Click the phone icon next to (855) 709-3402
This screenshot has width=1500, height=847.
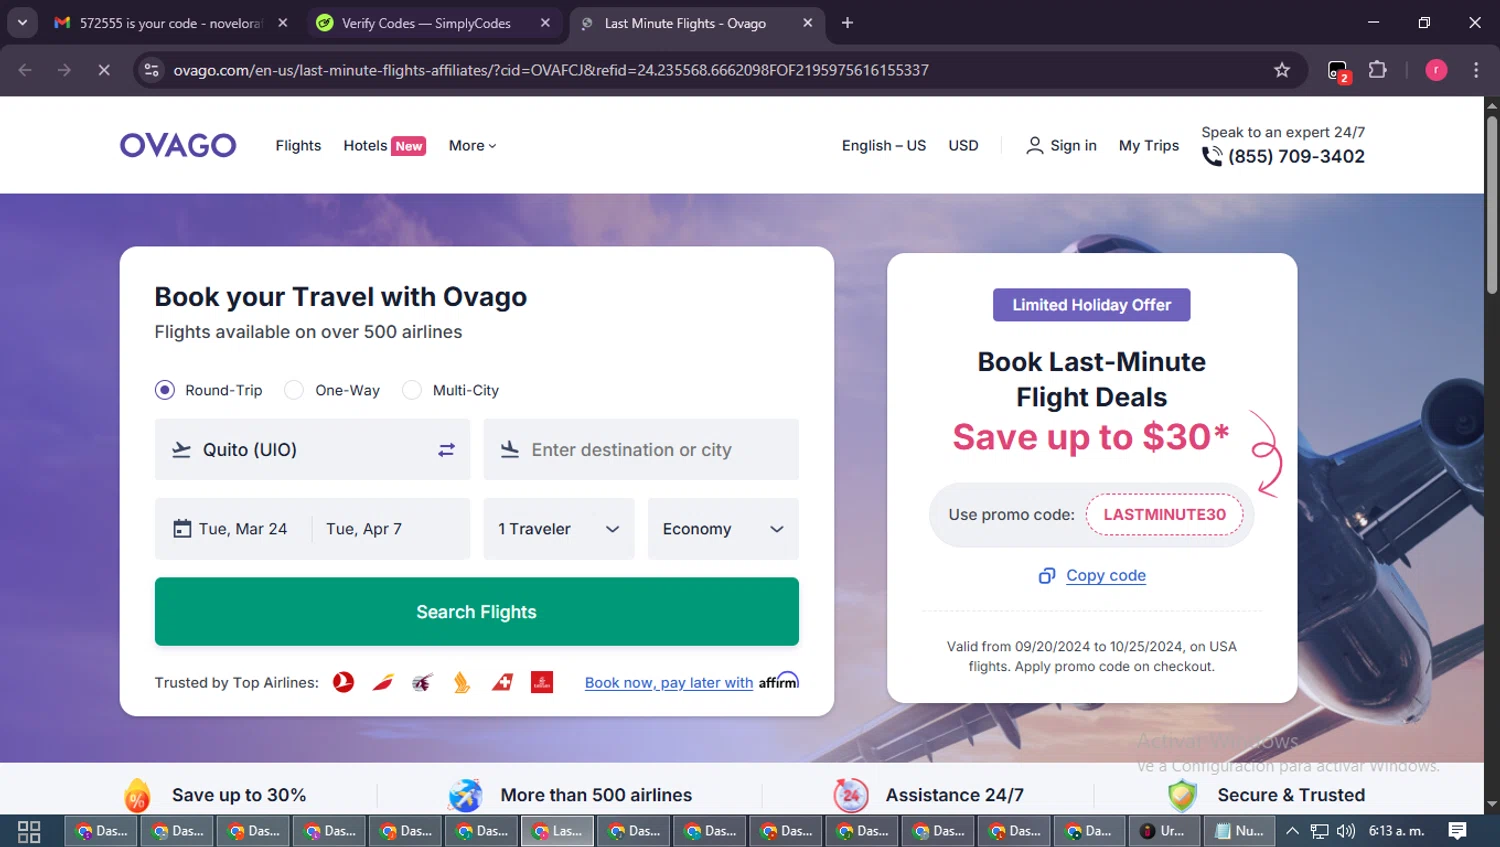[x=1212, y=156]
